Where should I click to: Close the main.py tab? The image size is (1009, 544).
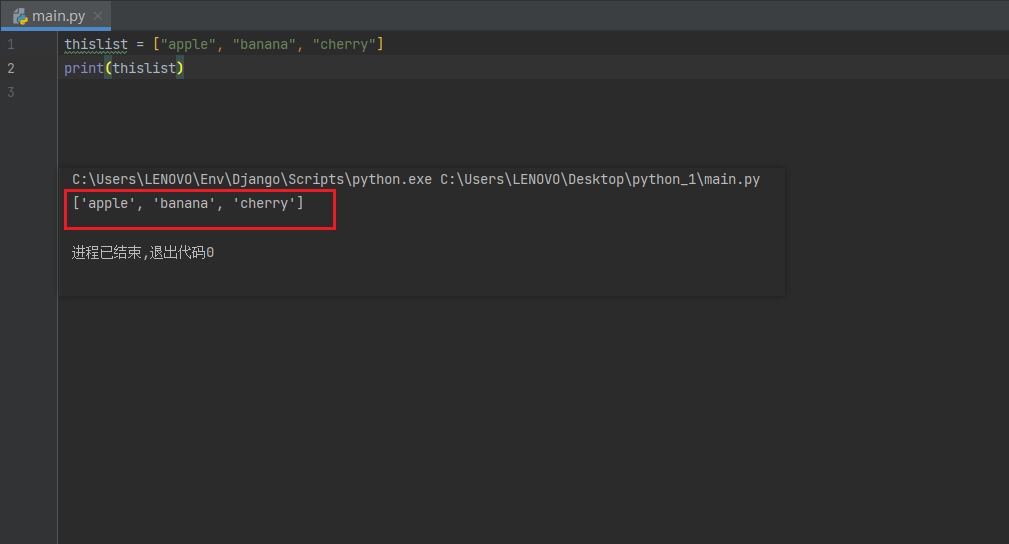click(x=98, y=16)
